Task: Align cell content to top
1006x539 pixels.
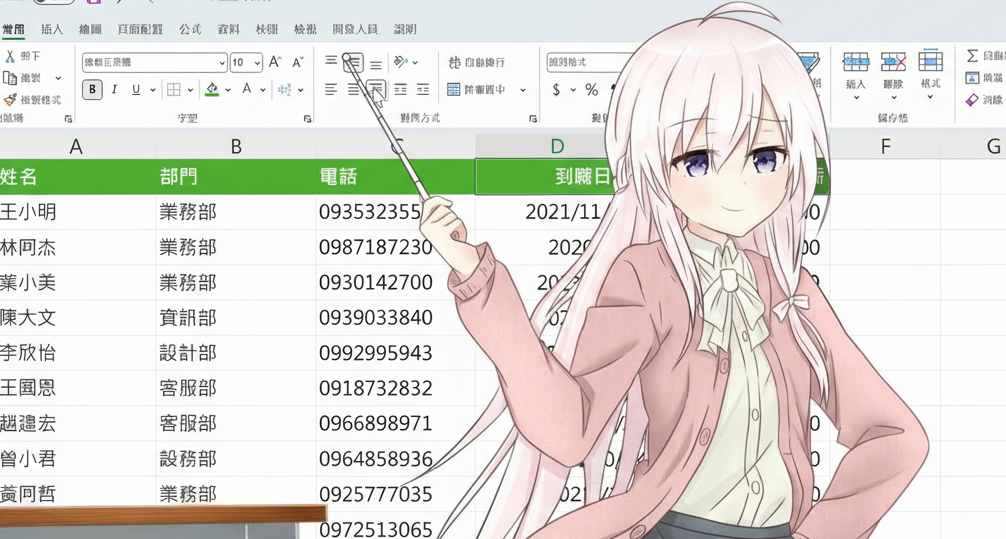Action: coord(331,61)
